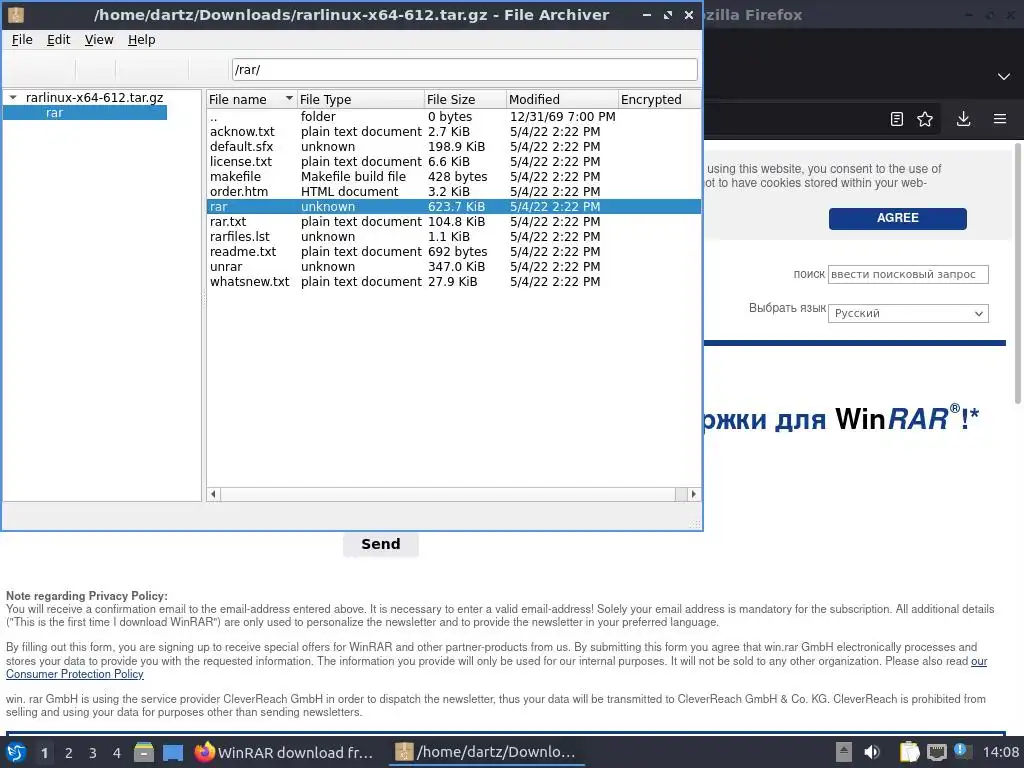Image resolution: width=1024 pixels, height=768 pixels.
Task: Open network status tray icon
Action: point(936,752)
